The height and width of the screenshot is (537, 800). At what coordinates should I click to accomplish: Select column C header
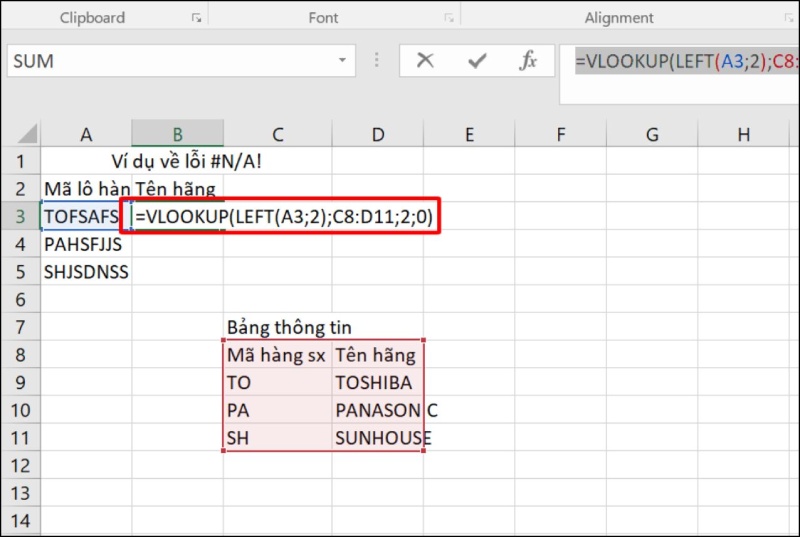tap(278, 134)
